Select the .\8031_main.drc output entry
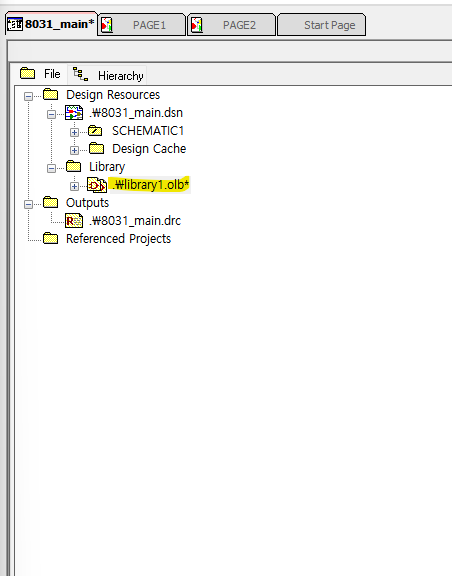The width and height of the screenshot is (452, 576). (x=135, y=221)
